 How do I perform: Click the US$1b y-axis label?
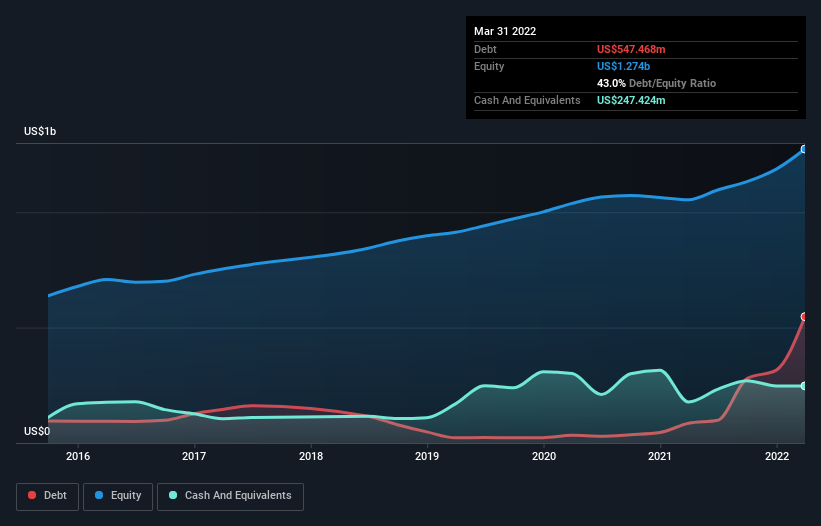coord(40,131)
